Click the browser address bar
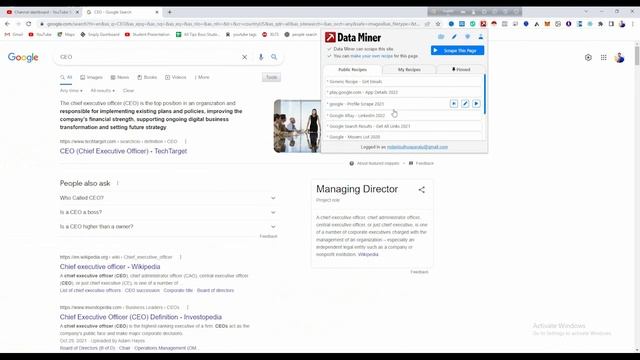Image resolution: width=640 pixels, height=360 pixels. (233, 24)
